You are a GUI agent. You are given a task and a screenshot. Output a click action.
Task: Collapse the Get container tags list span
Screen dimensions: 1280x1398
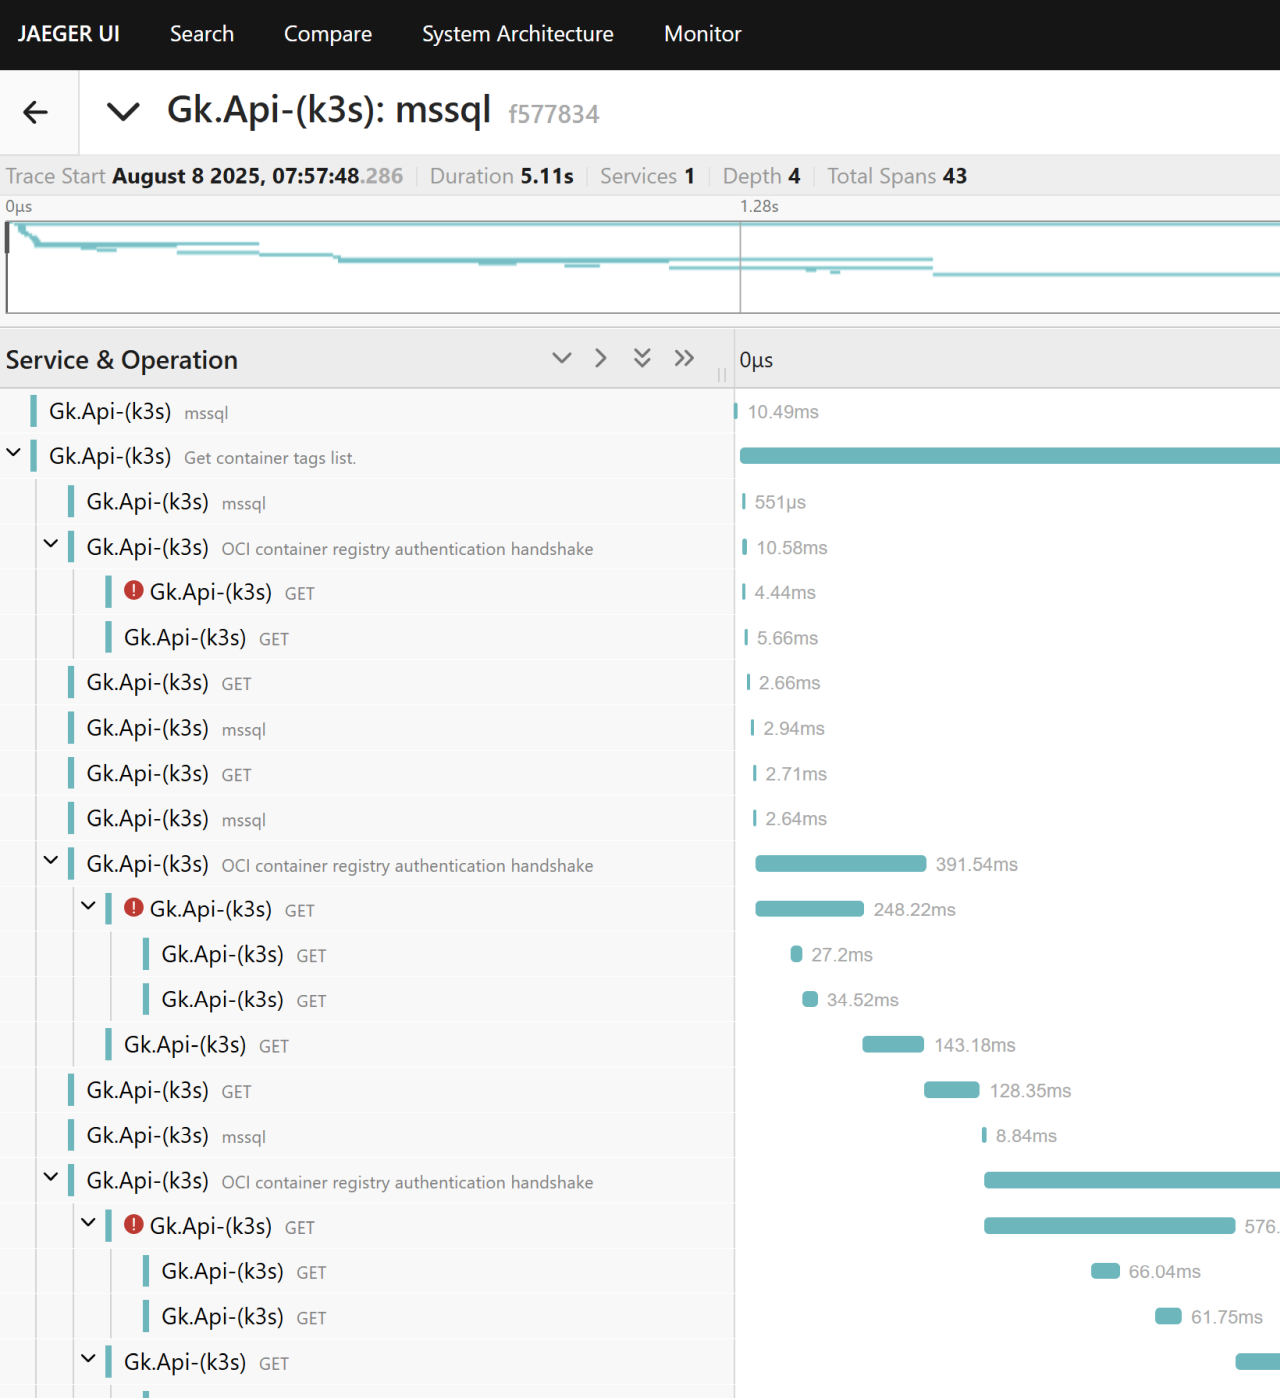tap(14, 453)
